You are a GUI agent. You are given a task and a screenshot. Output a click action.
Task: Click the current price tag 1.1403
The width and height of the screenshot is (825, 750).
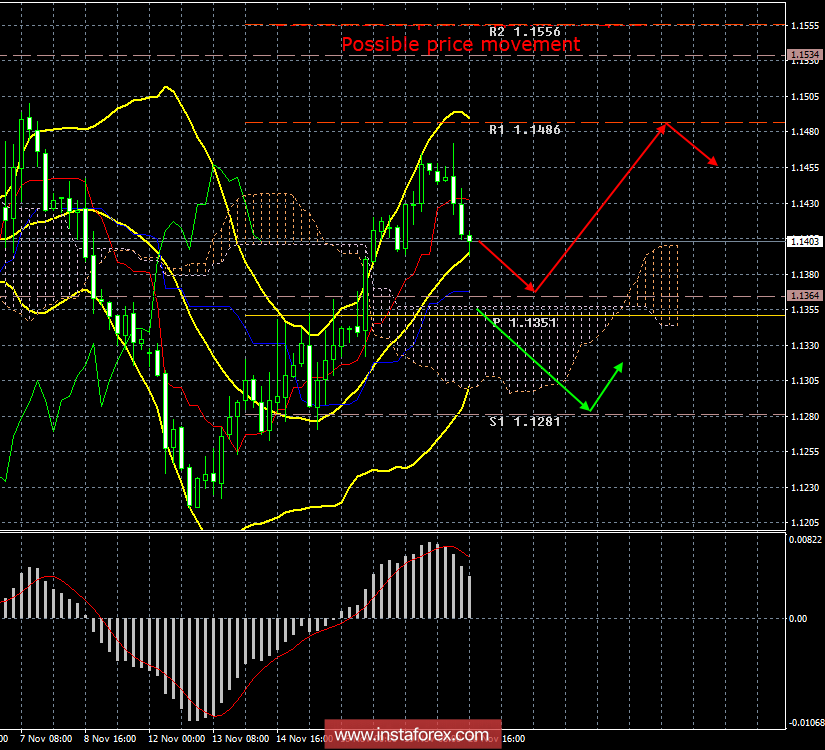(x=804, y=241)
